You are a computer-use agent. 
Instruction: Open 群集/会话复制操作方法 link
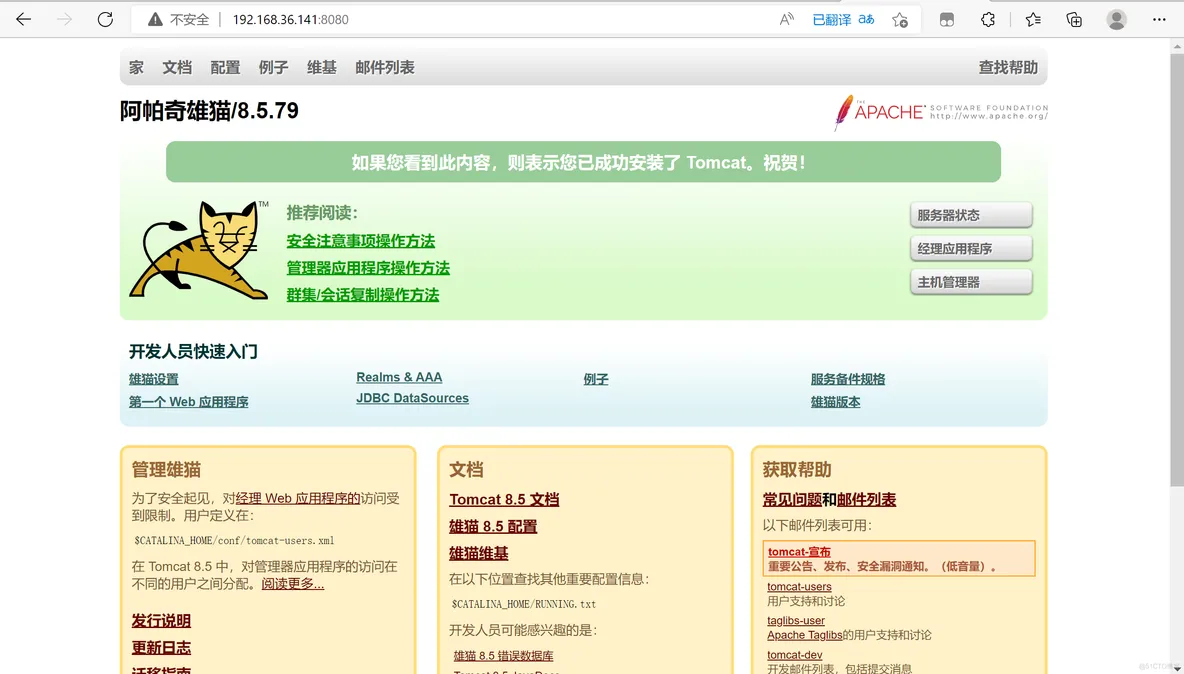363,295
